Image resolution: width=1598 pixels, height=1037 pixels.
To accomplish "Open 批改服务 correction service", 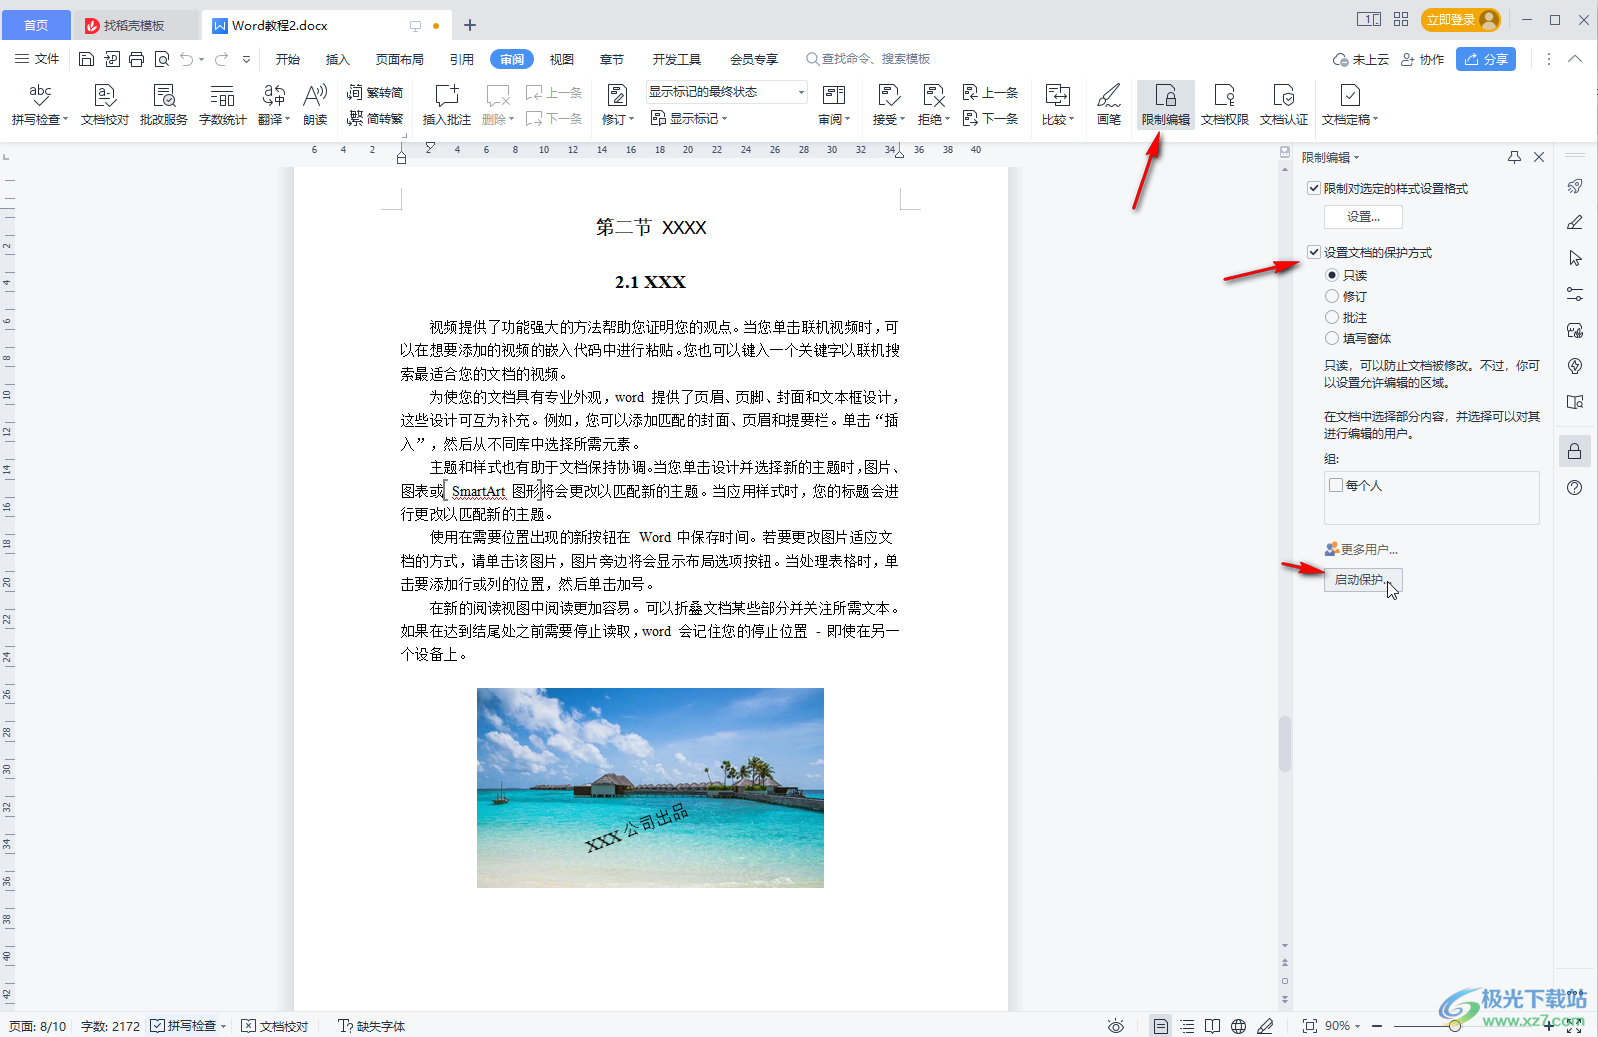I will pos(164,104).
